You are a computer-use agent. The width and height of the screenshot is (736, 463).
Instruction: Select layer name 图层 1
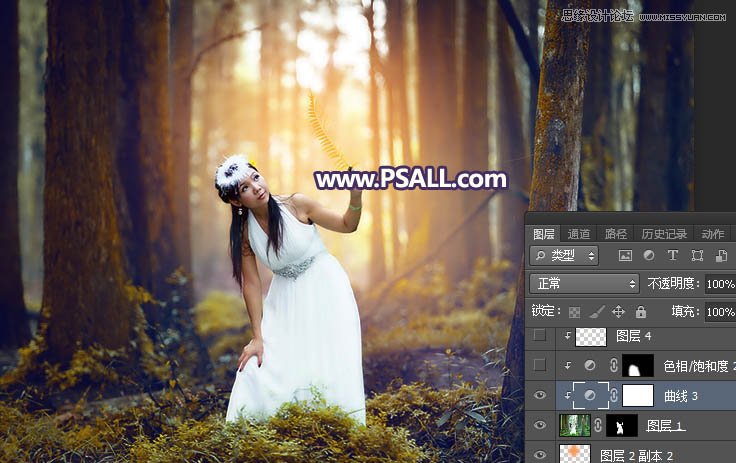point(666,425)
